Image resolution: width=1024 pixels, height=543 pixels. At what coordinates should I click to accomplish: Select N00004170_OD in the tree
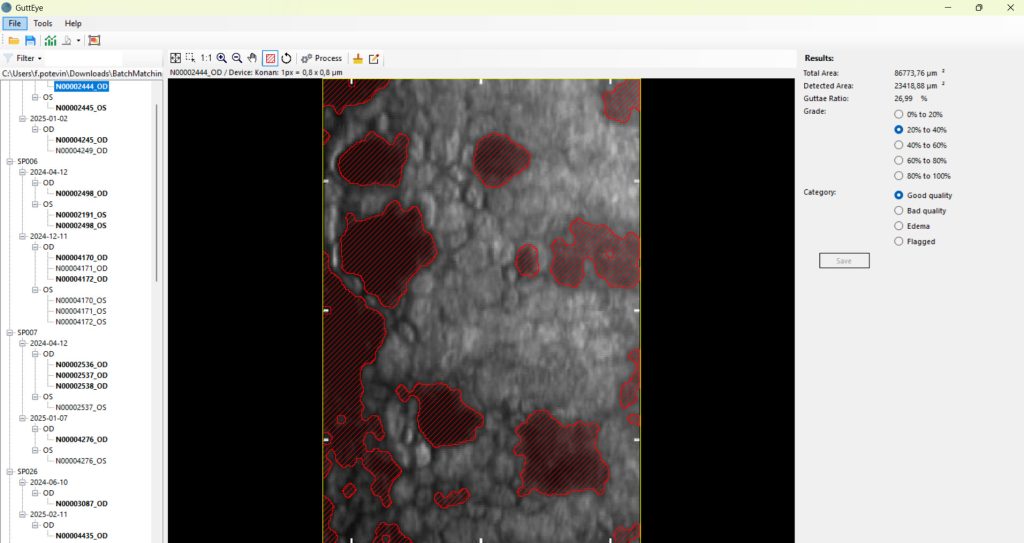(82, 257)
